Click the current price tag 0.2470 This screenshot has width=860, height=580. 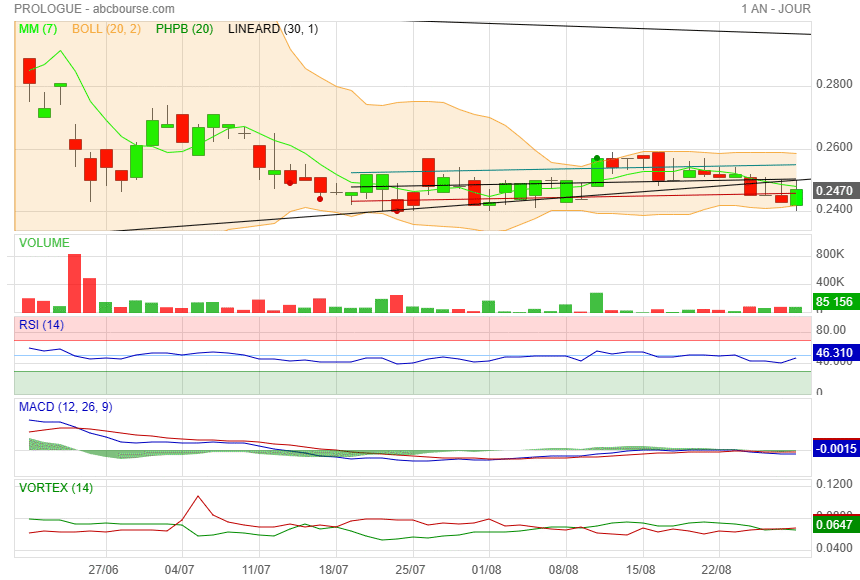(834, 190)
